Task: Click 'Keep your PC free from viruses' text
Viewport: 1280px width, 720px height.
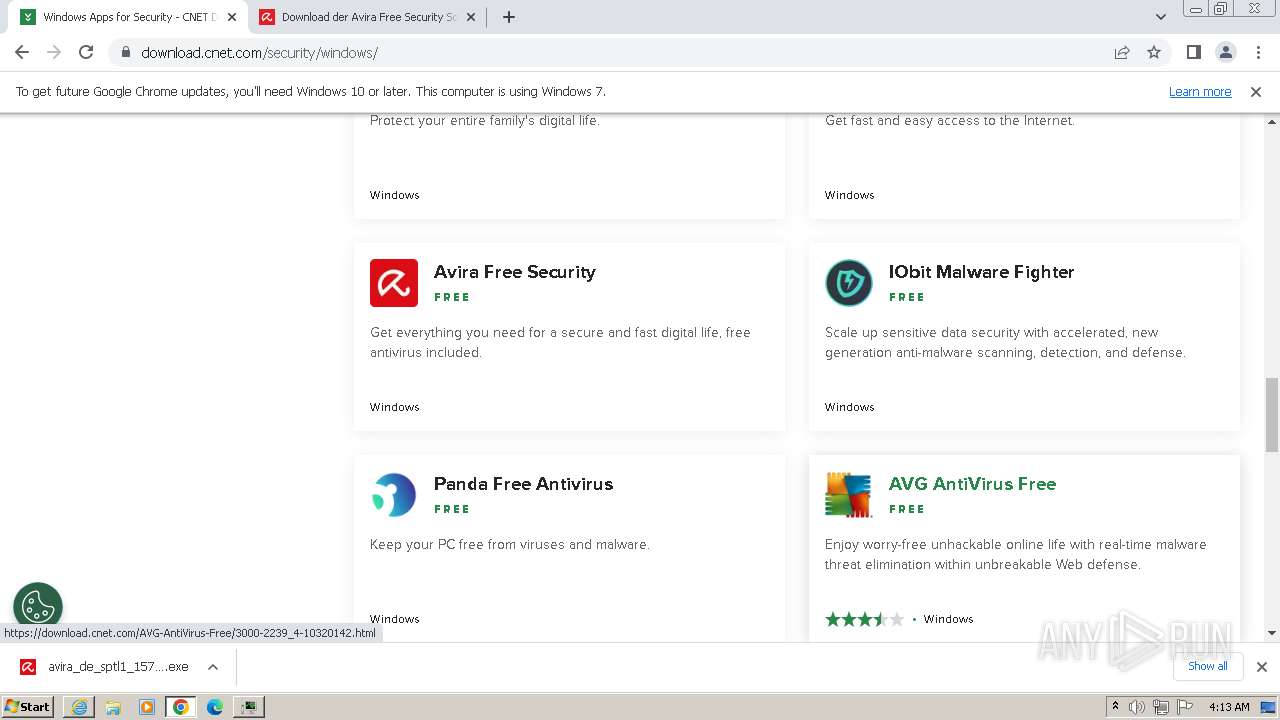Action: (510, 544)
